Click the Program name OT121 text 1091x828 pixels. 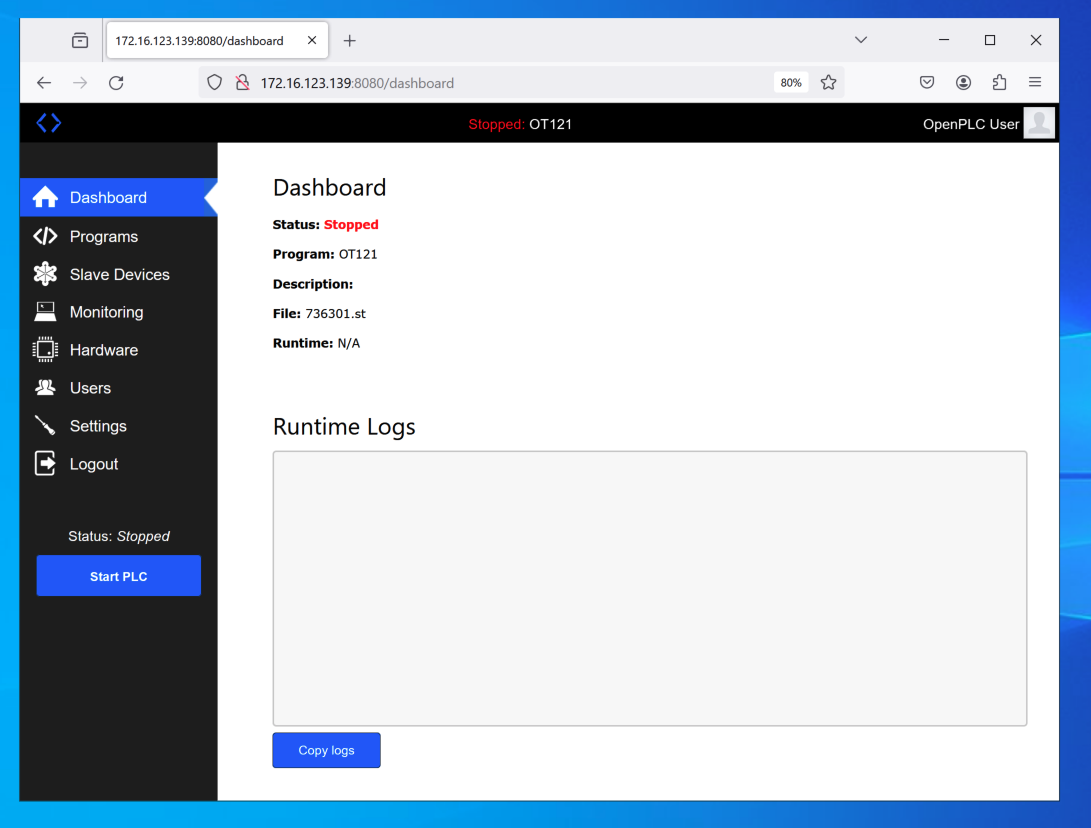point(358,255)
